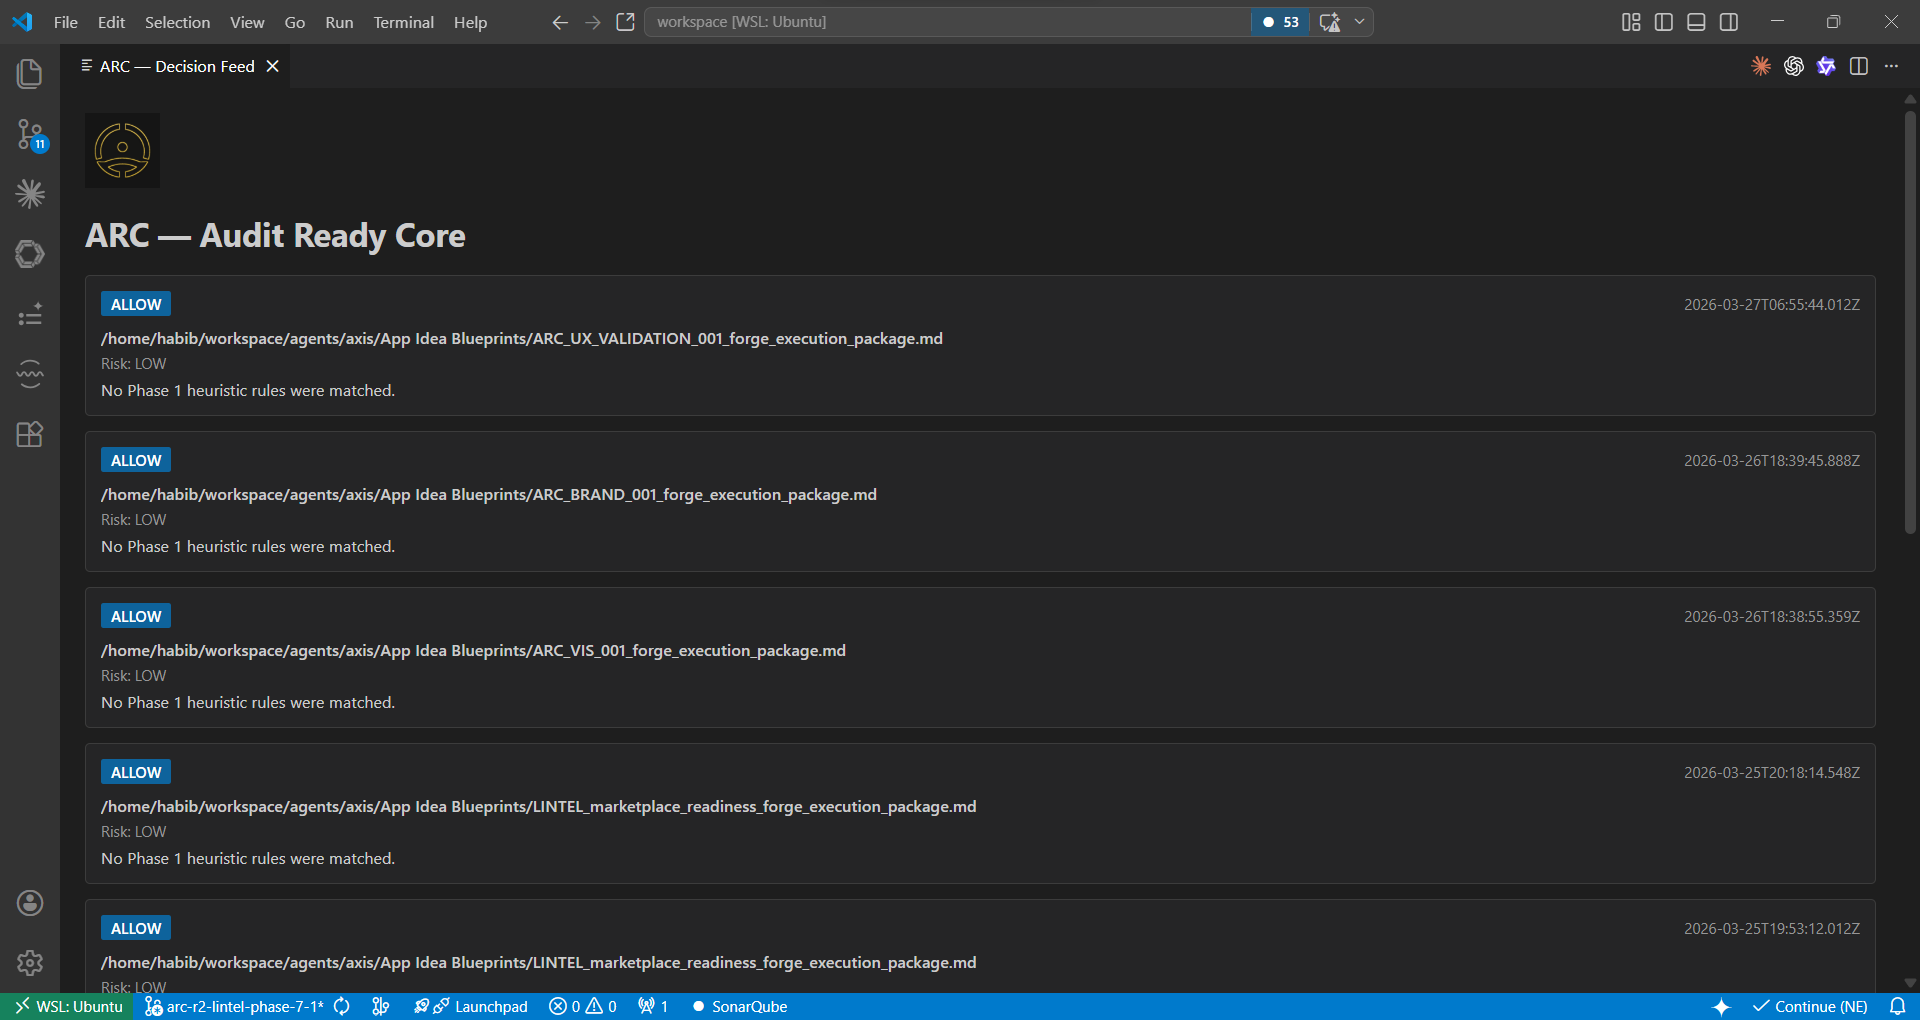
Task: Open the Extensions panel
Action: [29, 434]
